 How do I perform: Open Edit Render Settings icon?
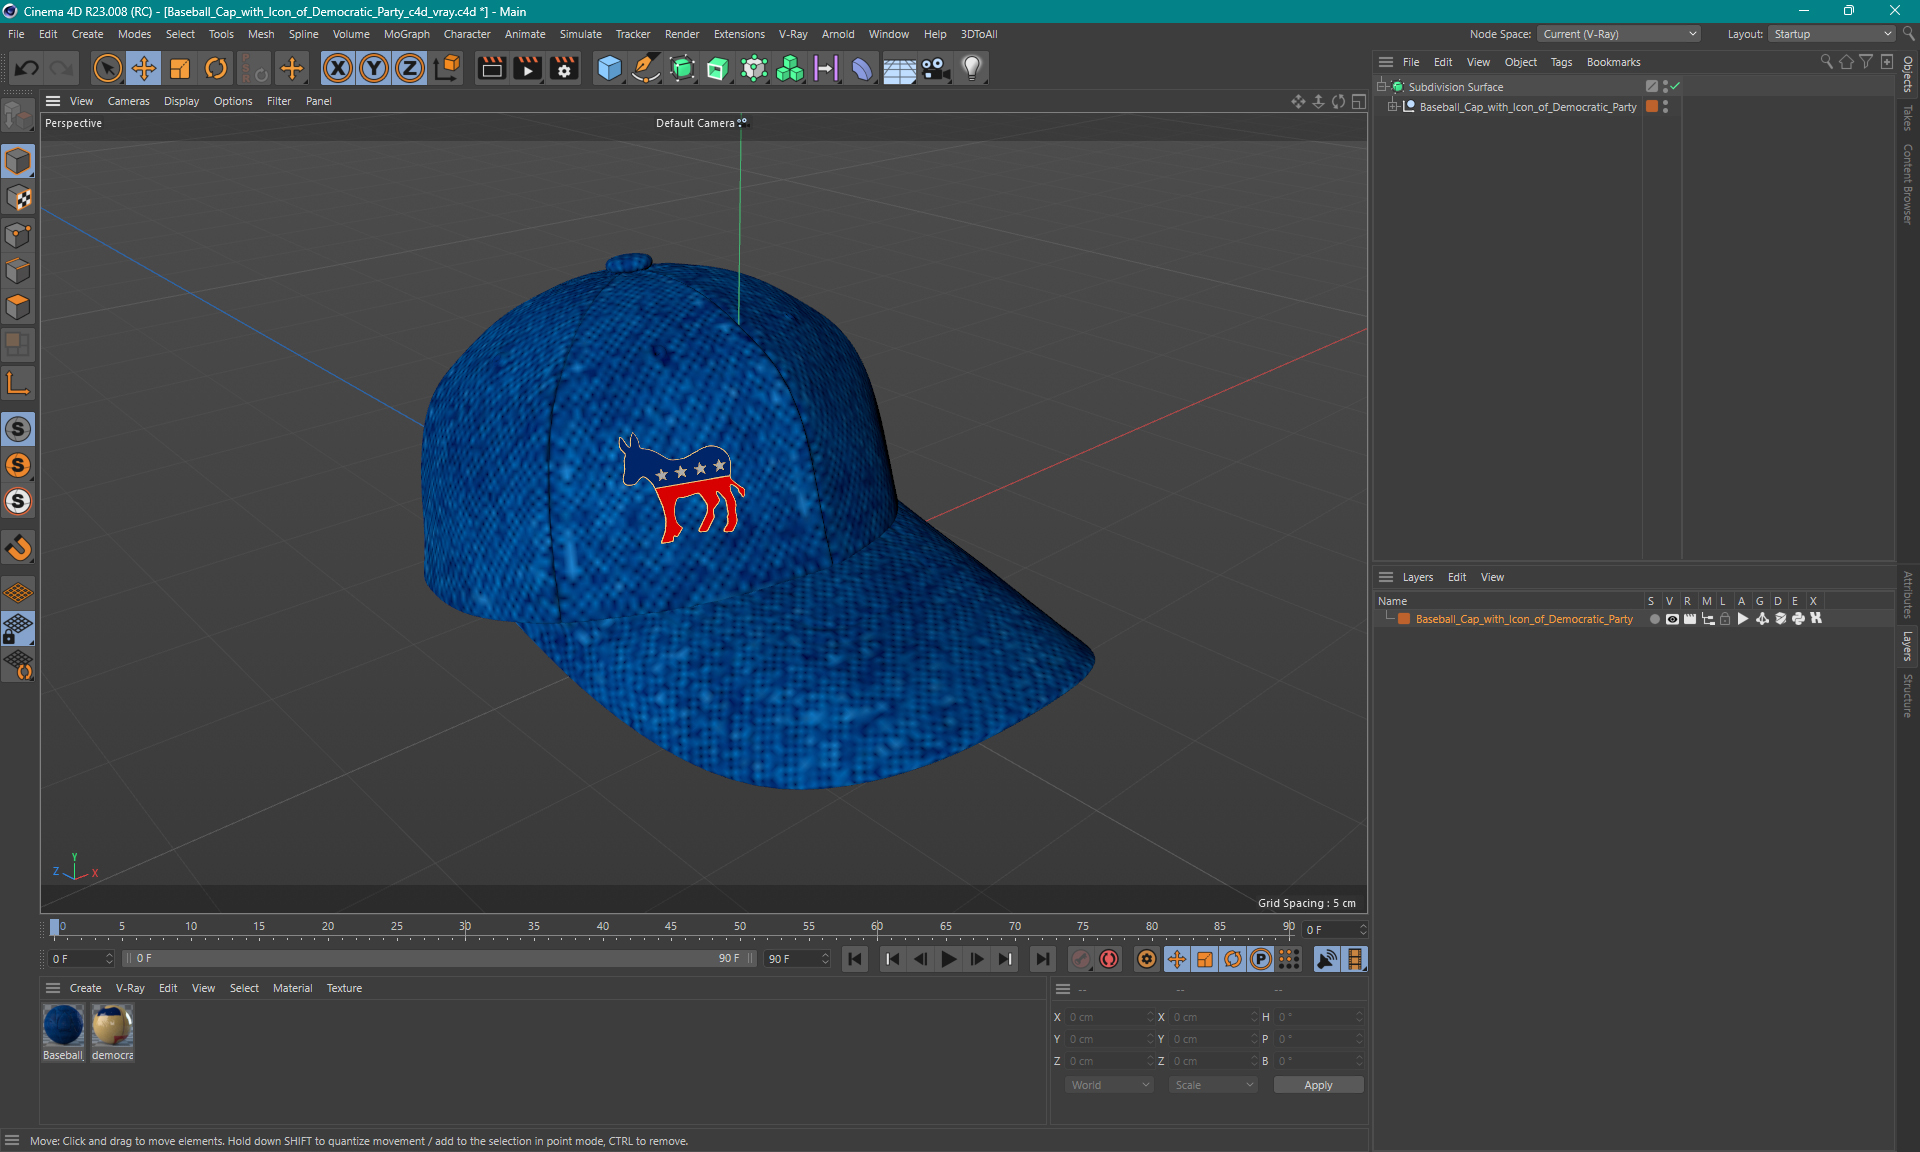pos(564,68)
